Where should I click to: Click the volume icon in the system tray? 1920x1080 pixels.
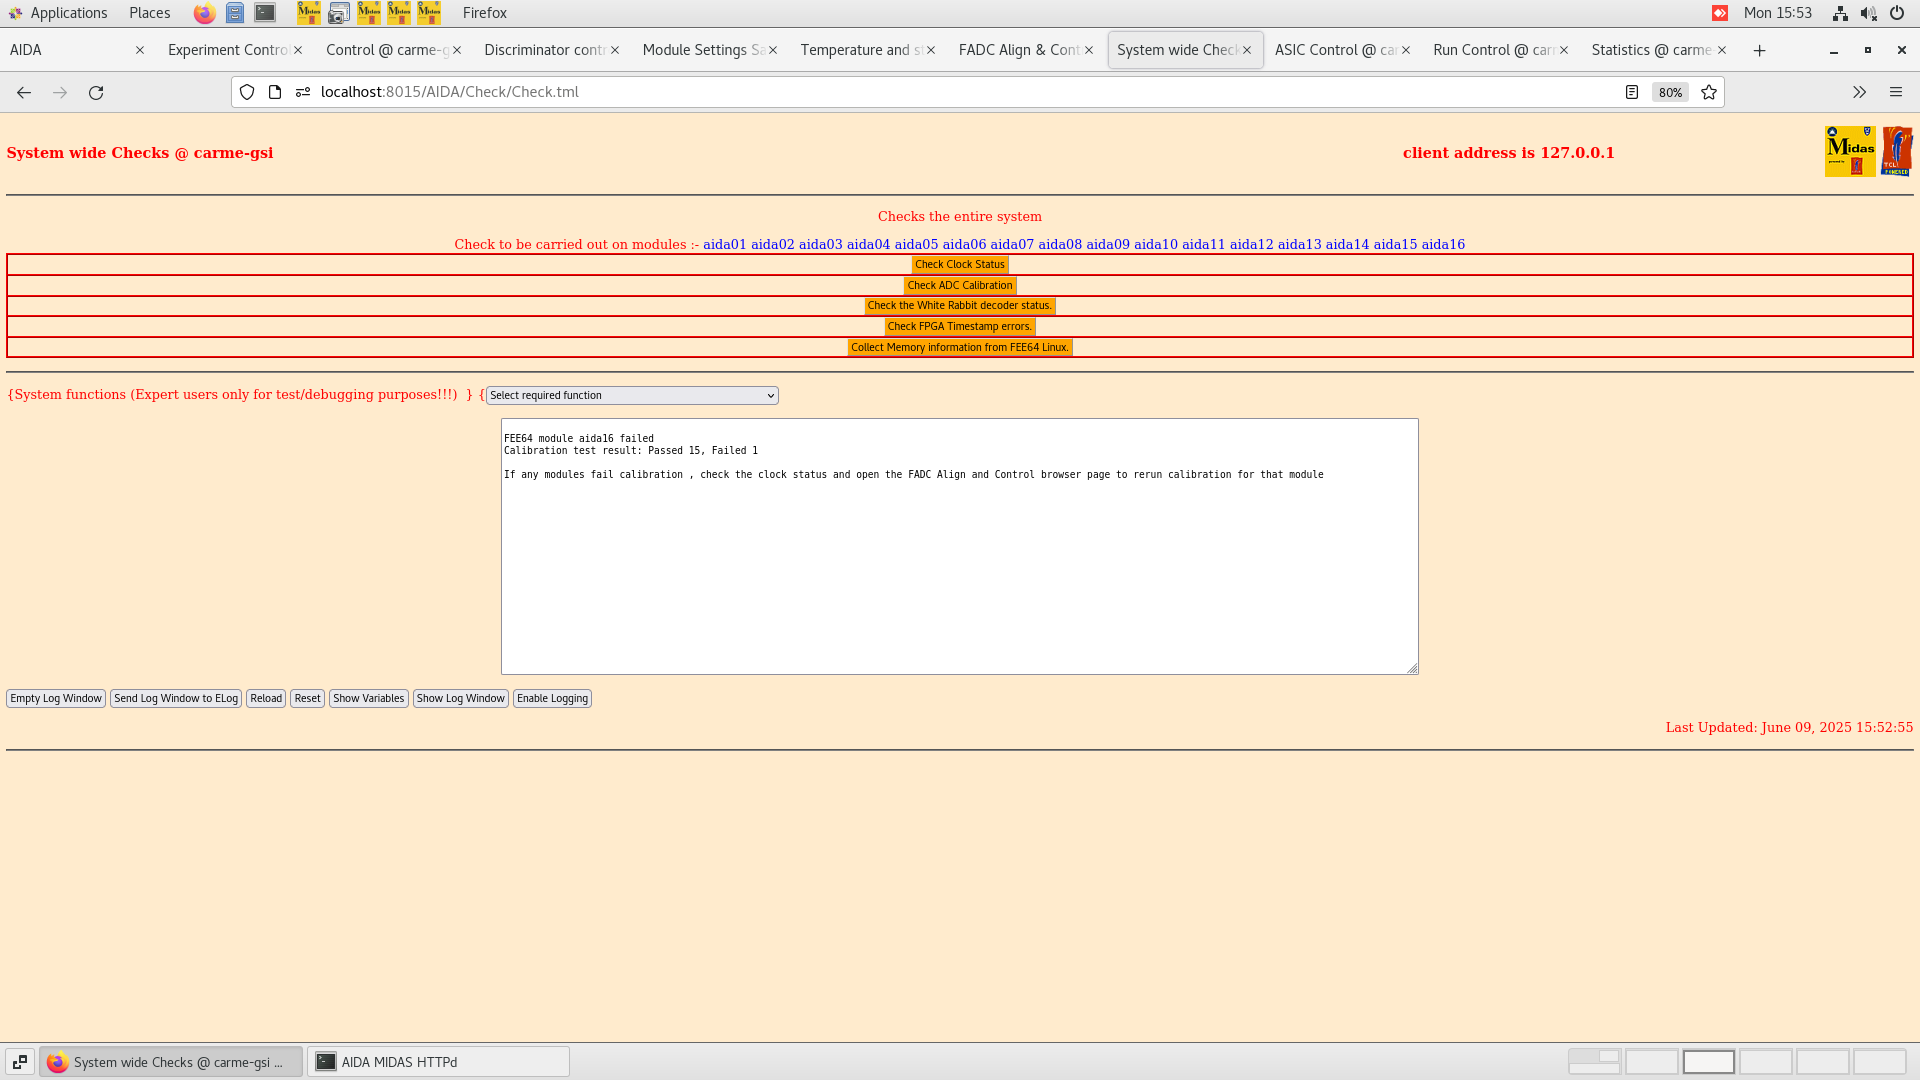(1869, 13)
